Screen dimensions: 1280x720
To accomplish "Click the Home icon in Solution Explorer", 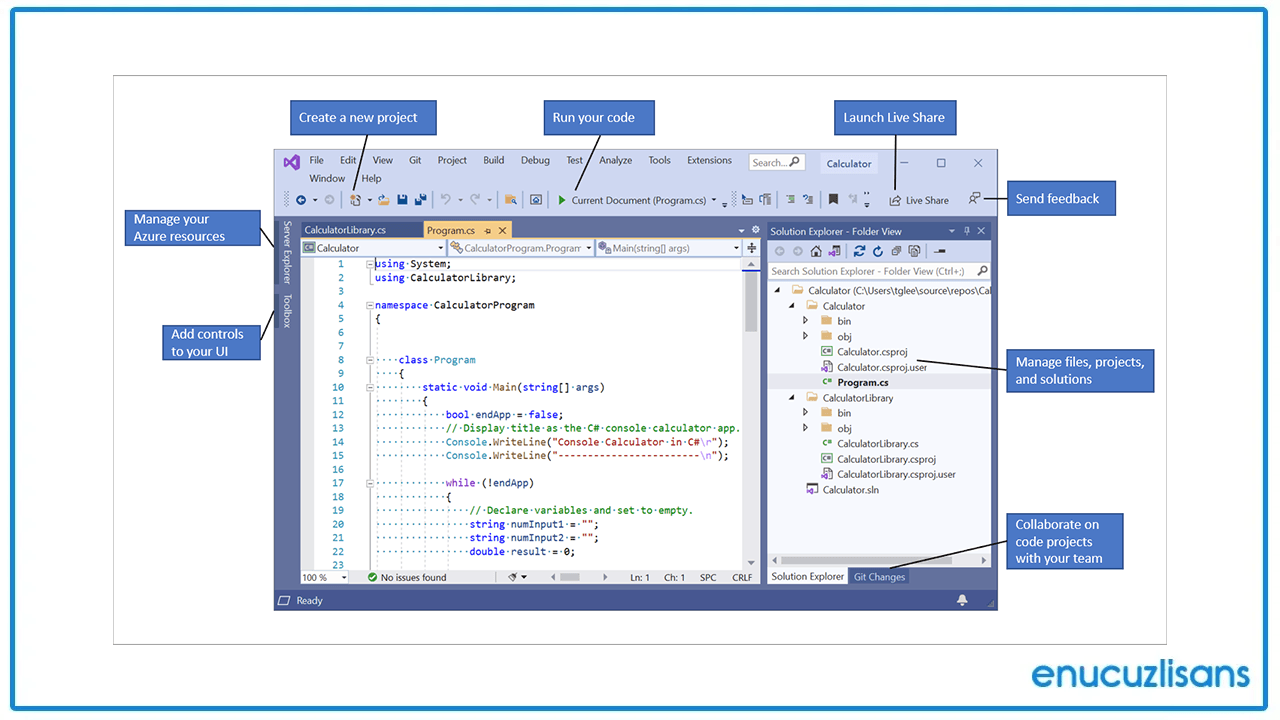I will point(816,251).
